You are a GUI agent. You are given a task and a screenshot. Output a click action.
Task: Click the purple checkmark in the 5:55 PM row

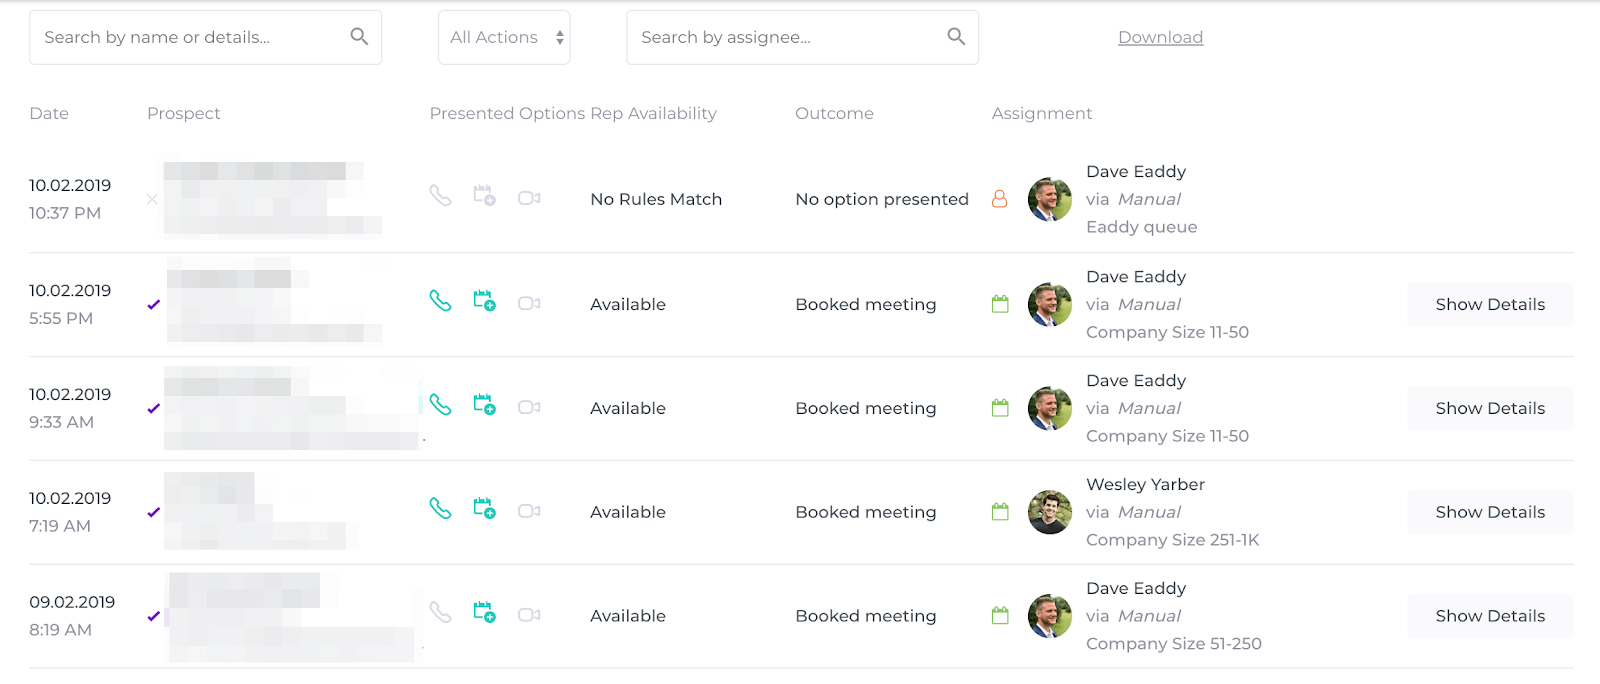pyautogui.click(x=153, y=305)
